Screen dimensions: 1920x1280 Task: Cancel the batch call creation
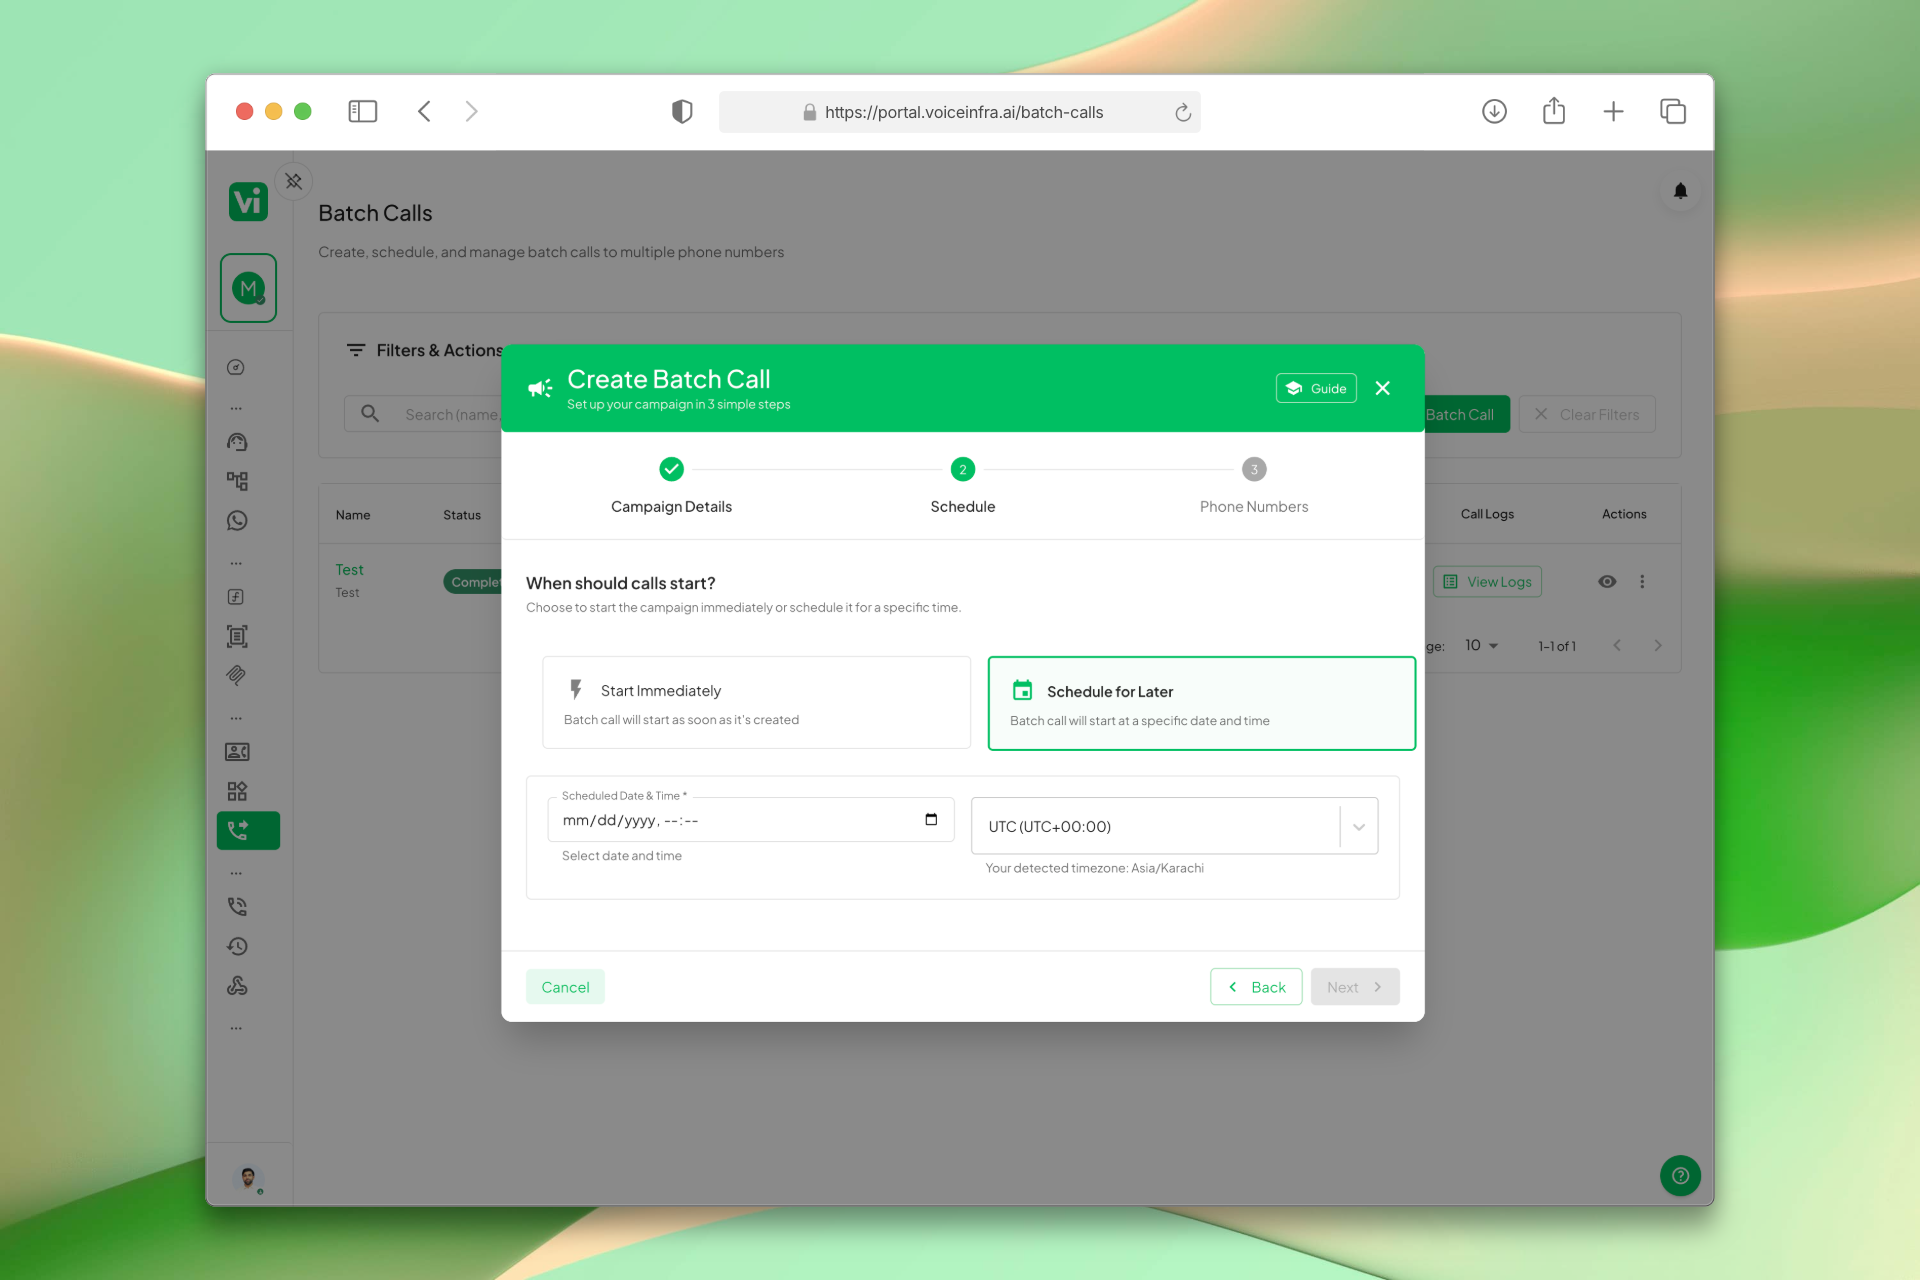point(565,987)
